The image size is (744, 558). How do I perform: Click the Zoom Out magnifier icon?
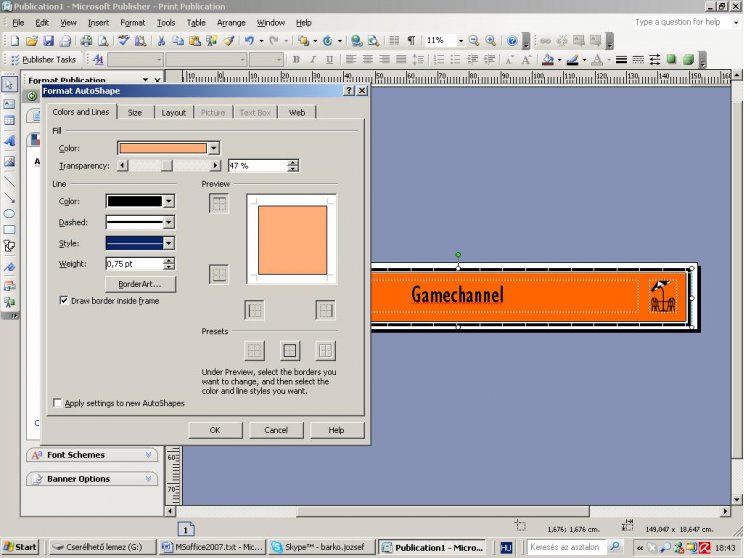point(474,41)
